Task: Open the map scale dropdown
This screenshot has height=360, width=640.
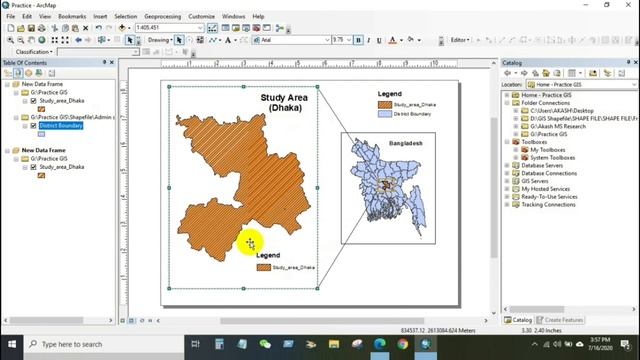Action: (200, 28)
